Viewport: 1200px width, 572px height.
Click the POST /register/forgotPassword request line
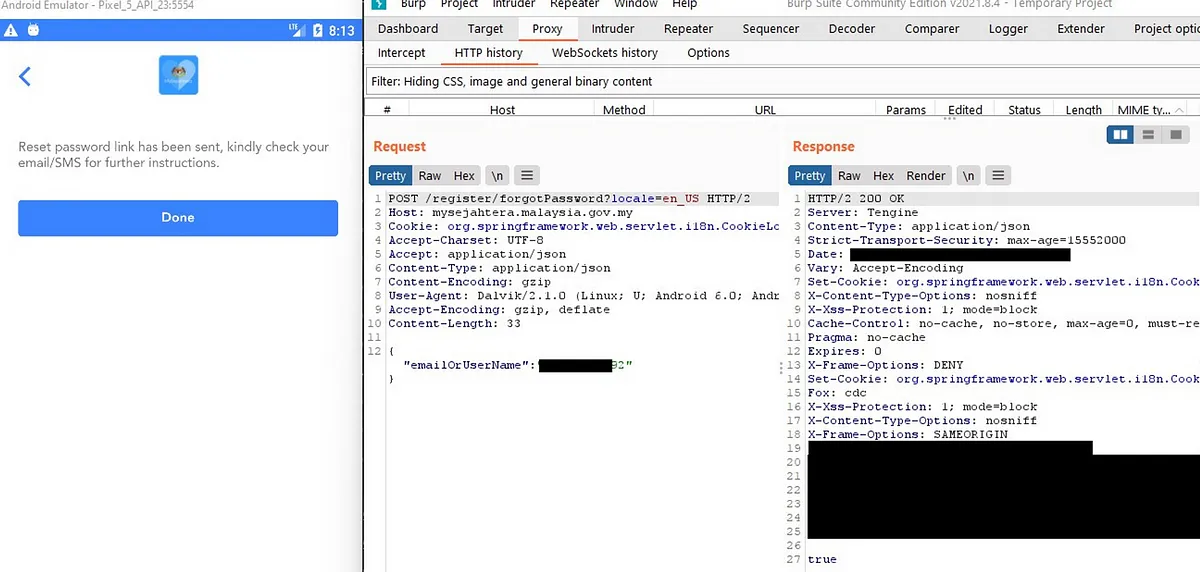(569, 199)
